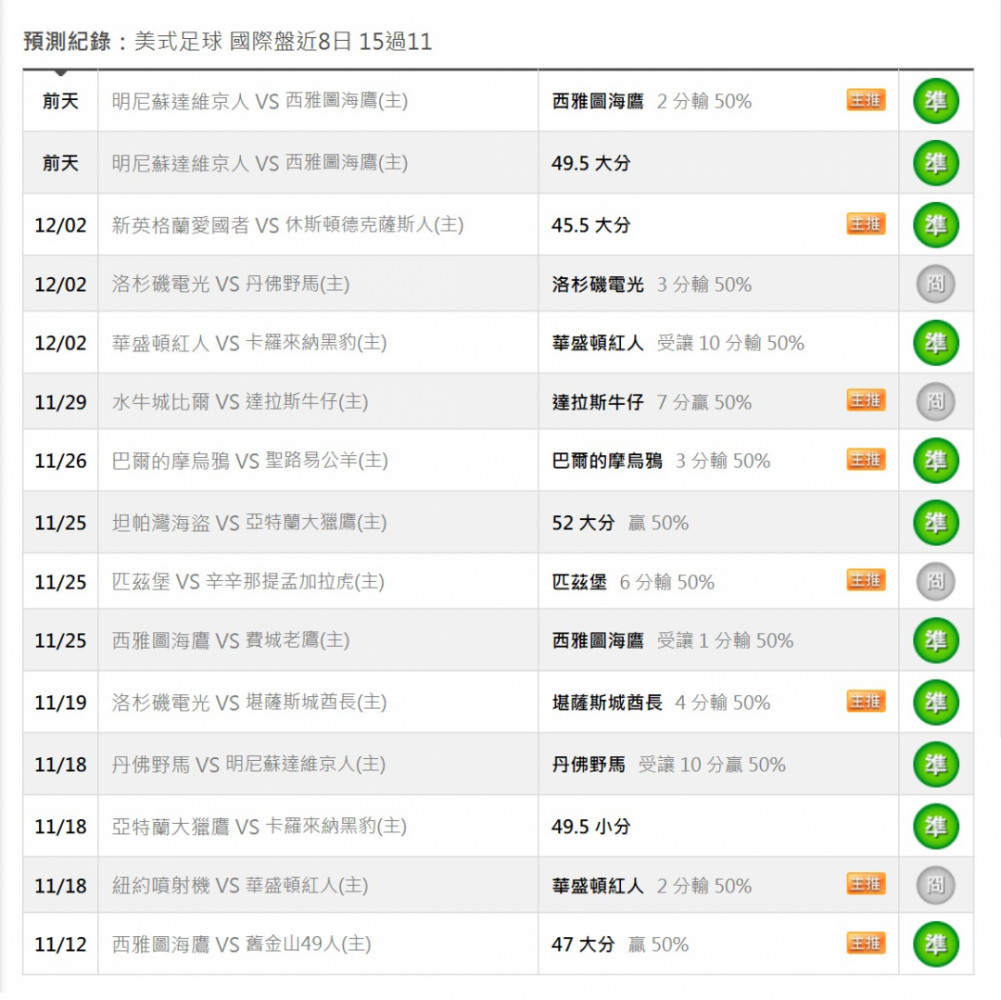1001x1000 pixels.
Task: Click the prediction 匹茲堡 6 分輸 50%
Action: pyautogui.click(x=633, y=582)
